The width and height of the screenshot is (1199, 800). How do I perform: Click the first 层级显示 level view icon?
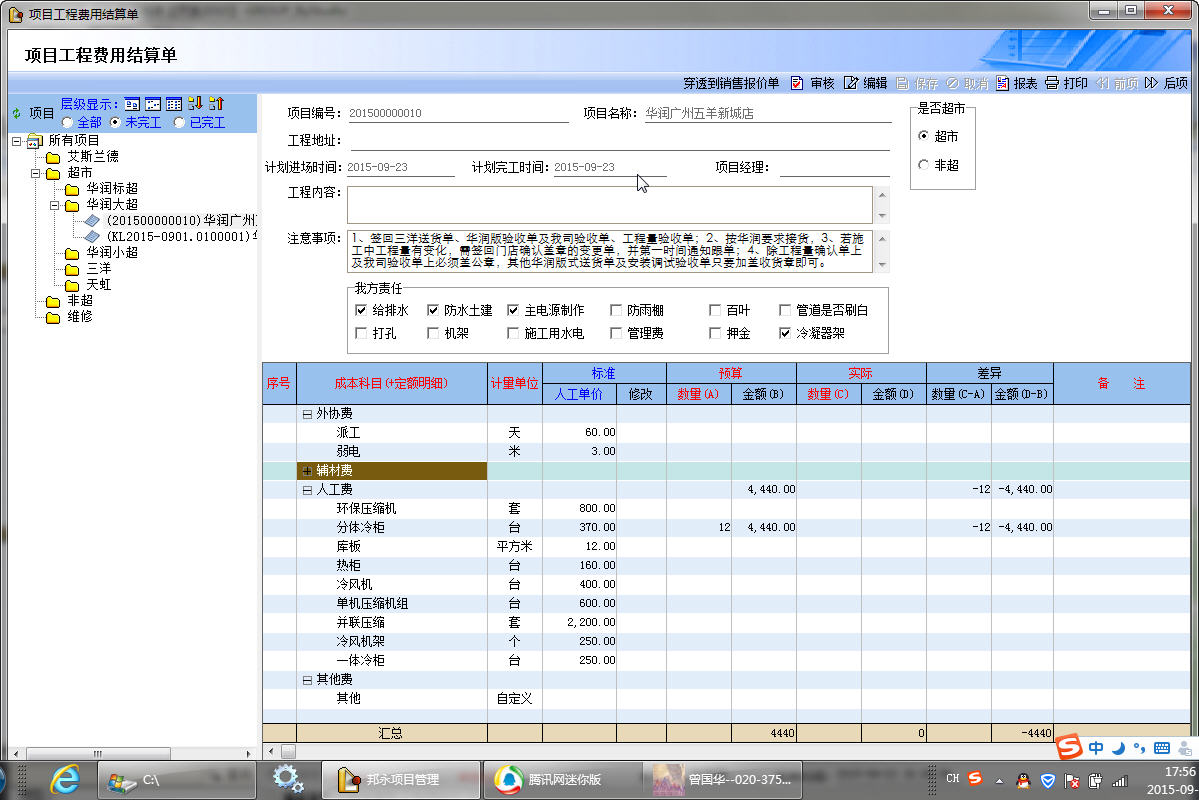[132, 104]
